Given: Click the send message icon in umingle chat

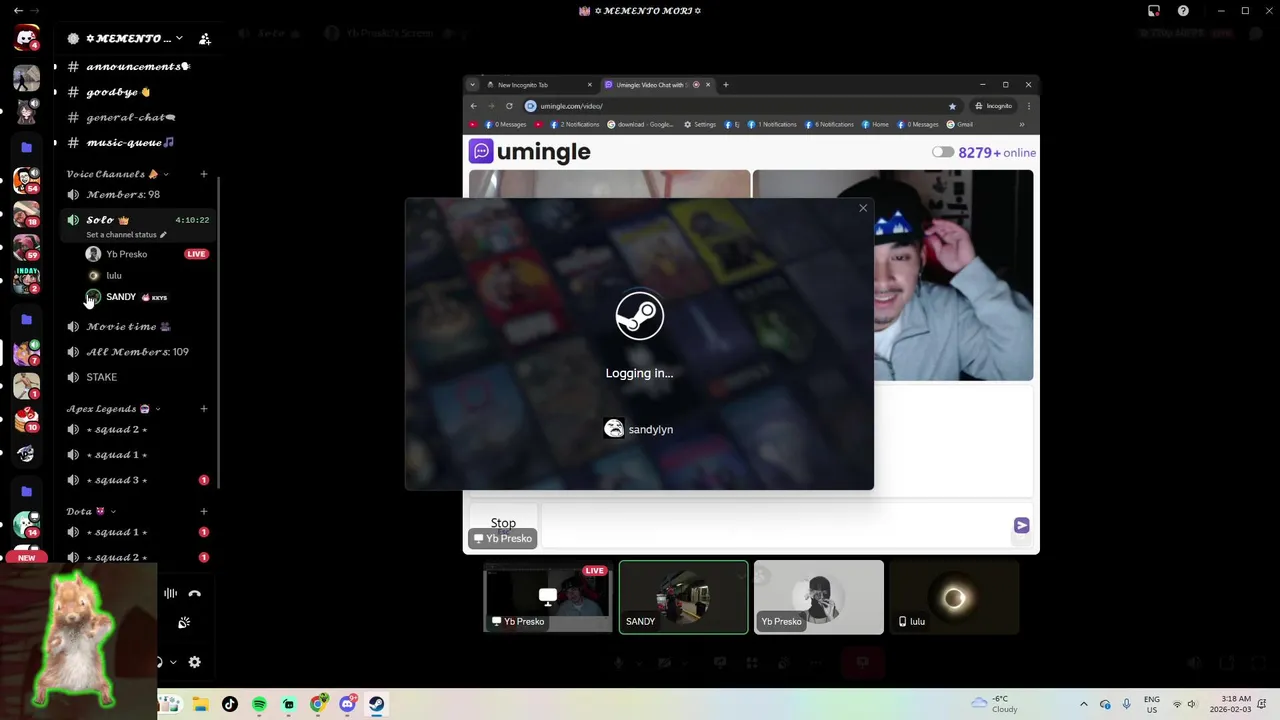Looking at the screenshot, I should click(x=1021, y=525).
